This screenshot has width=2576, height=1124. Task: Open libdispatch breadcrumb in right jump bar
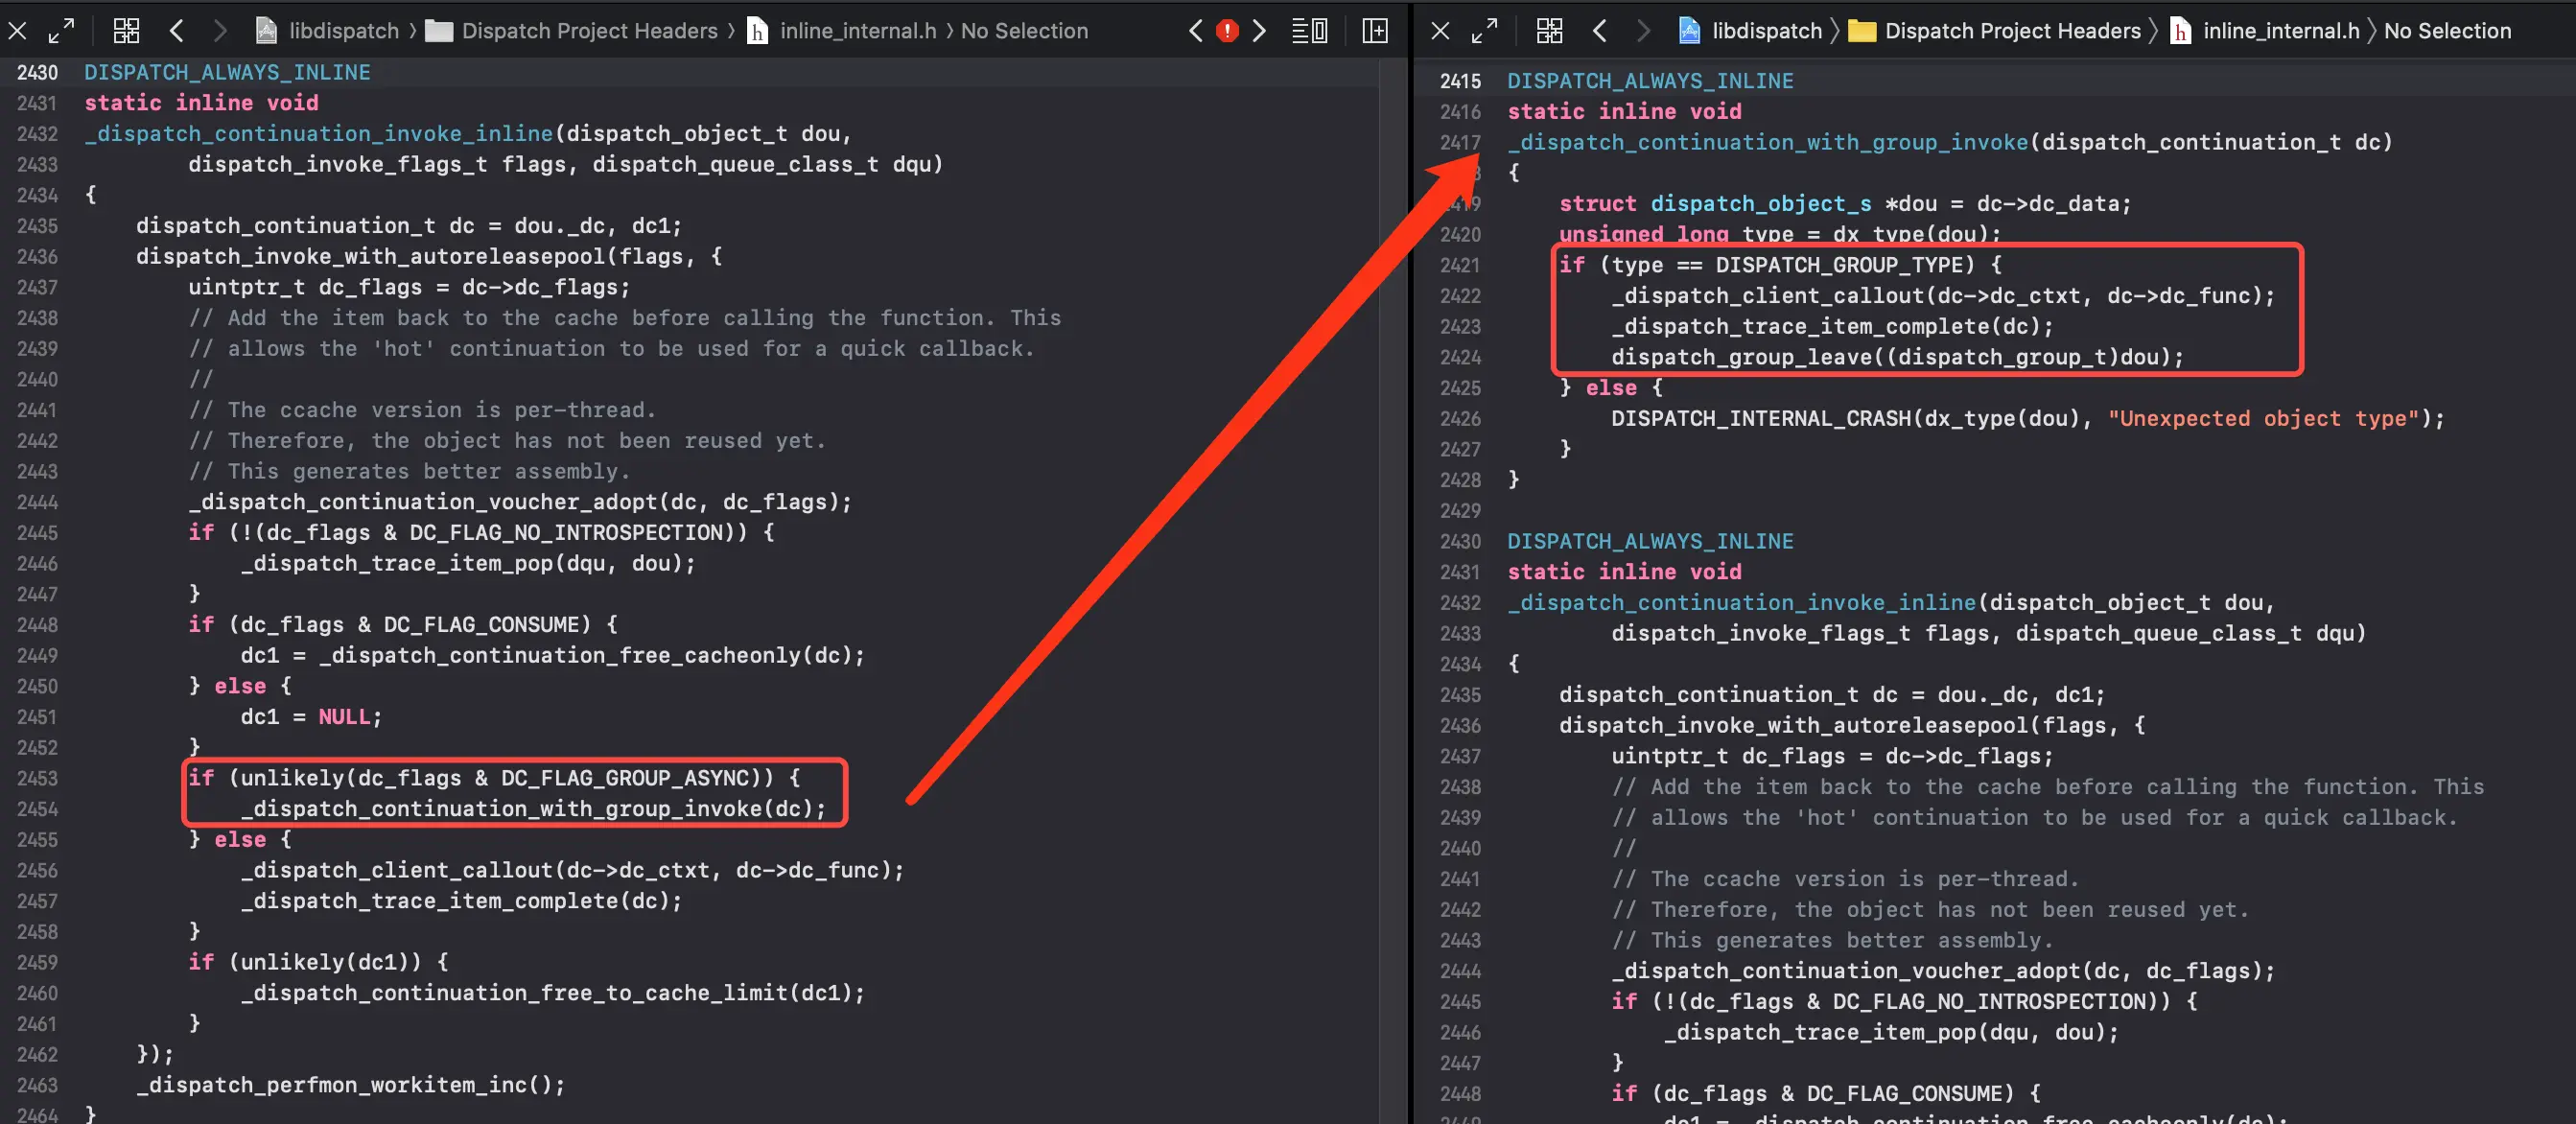[1767, 31]
